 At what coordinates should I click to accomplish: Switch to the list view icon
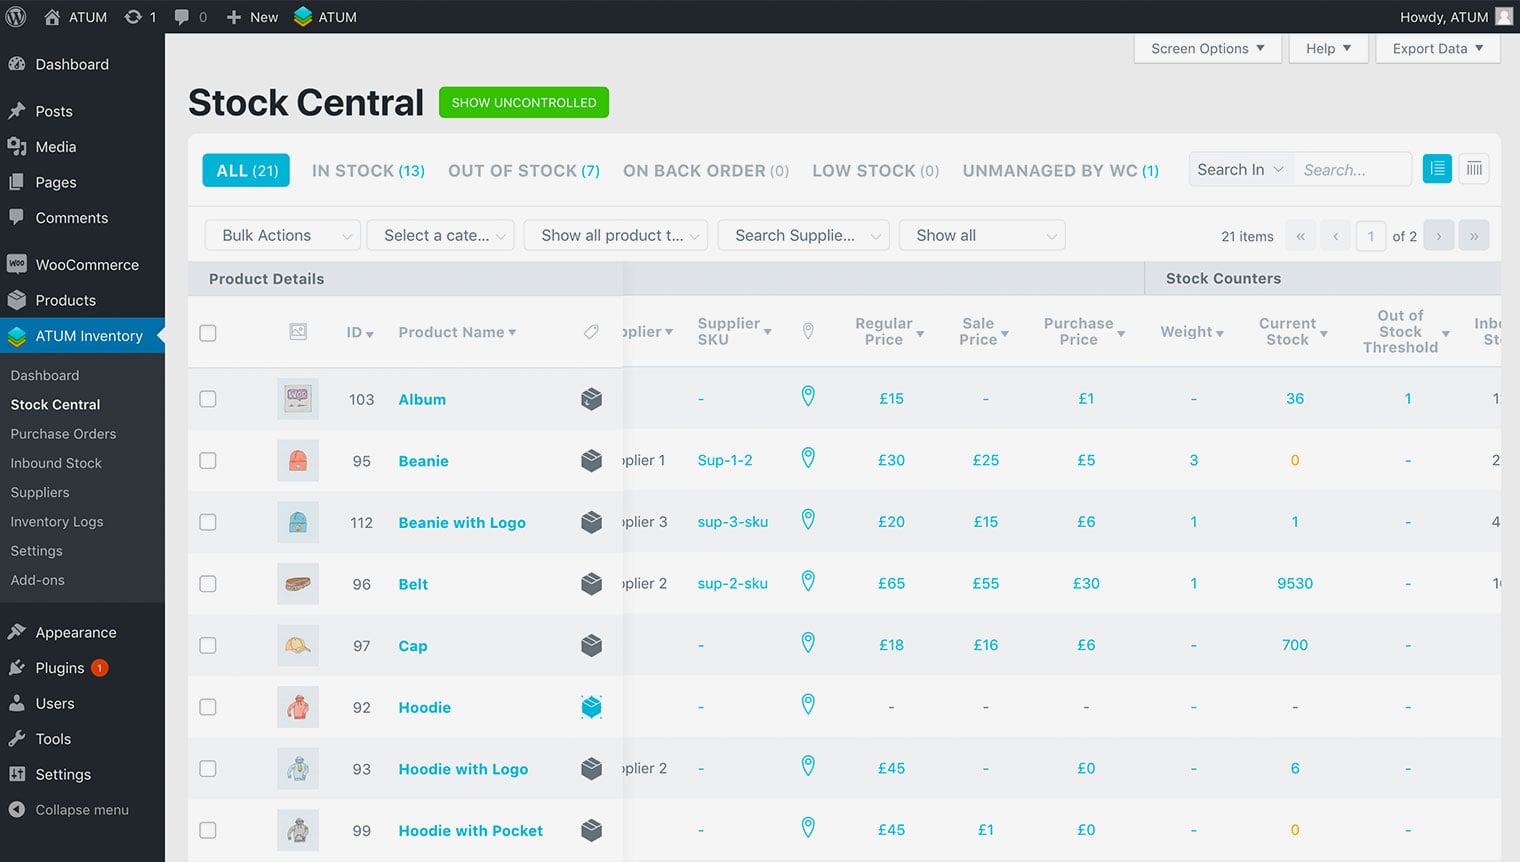[1437, 169]
